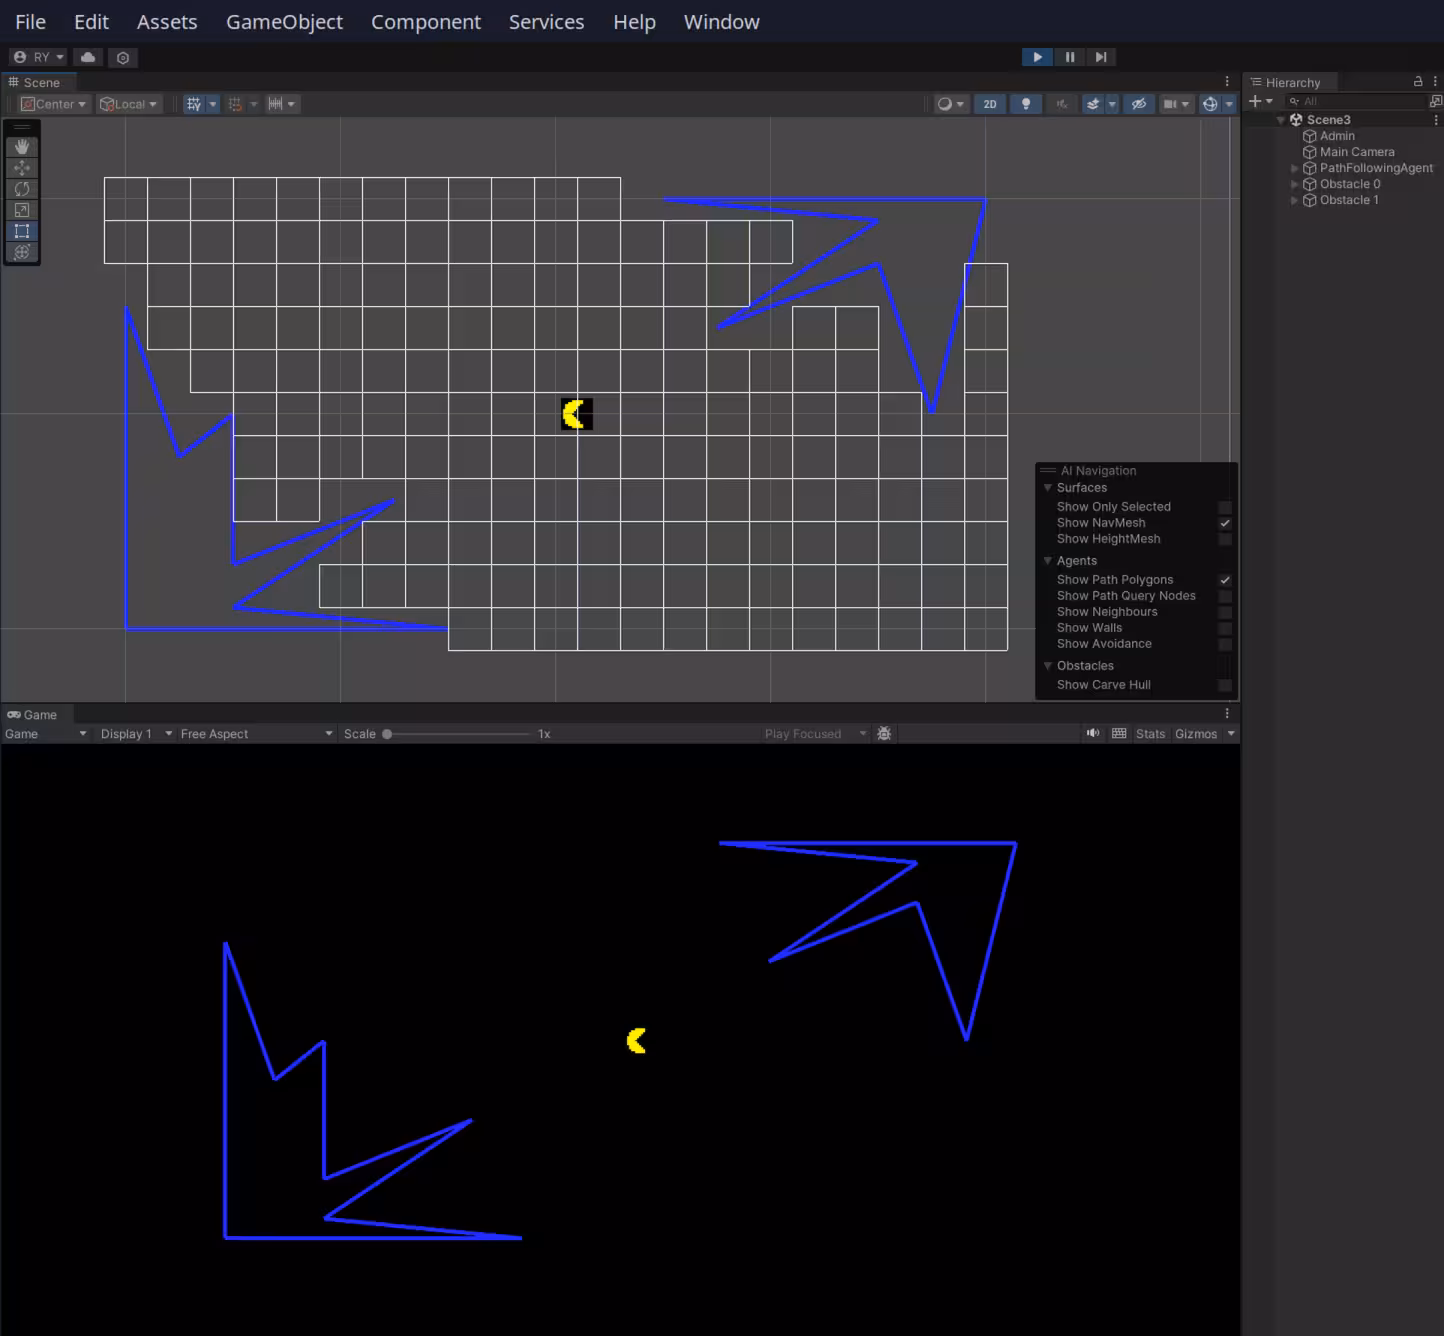Uncheck Show NavMesh checkbox
Viewport: 1444px width, 1336px height.
pyautogui.click(x=1225, y=523)
